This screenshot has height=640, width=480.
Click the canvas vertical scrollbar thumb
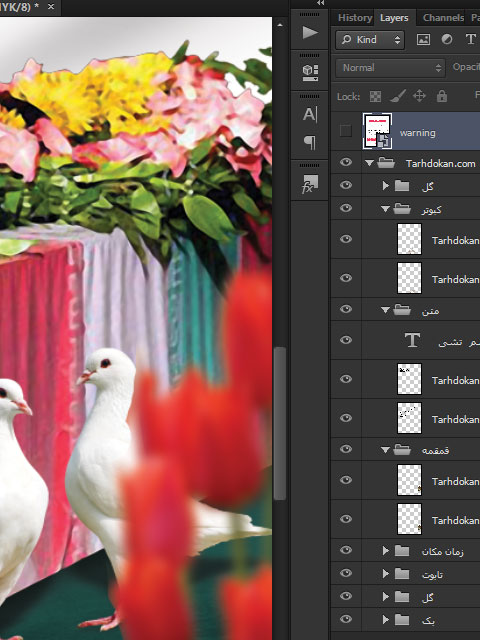(280, 423)
